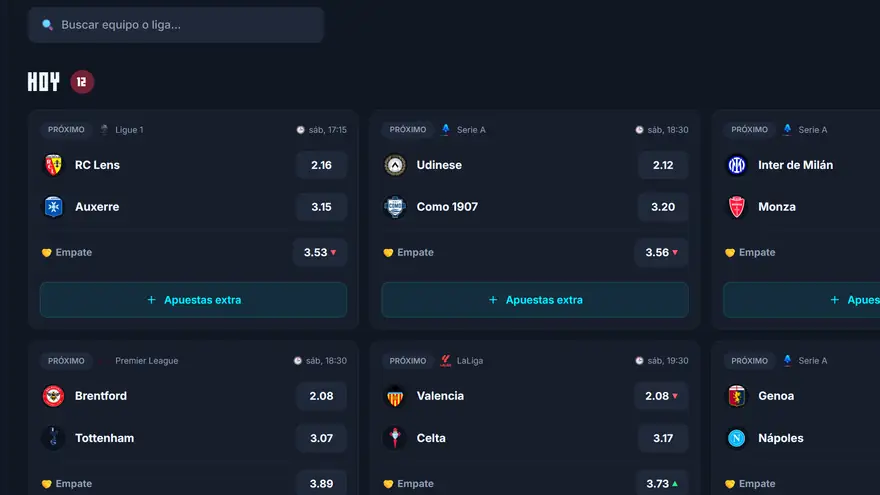Viewport: 880px width, 495px height.
Task: Click the 'sáb, 18:30' time on Brentford card
Action: tap(326, 360)
